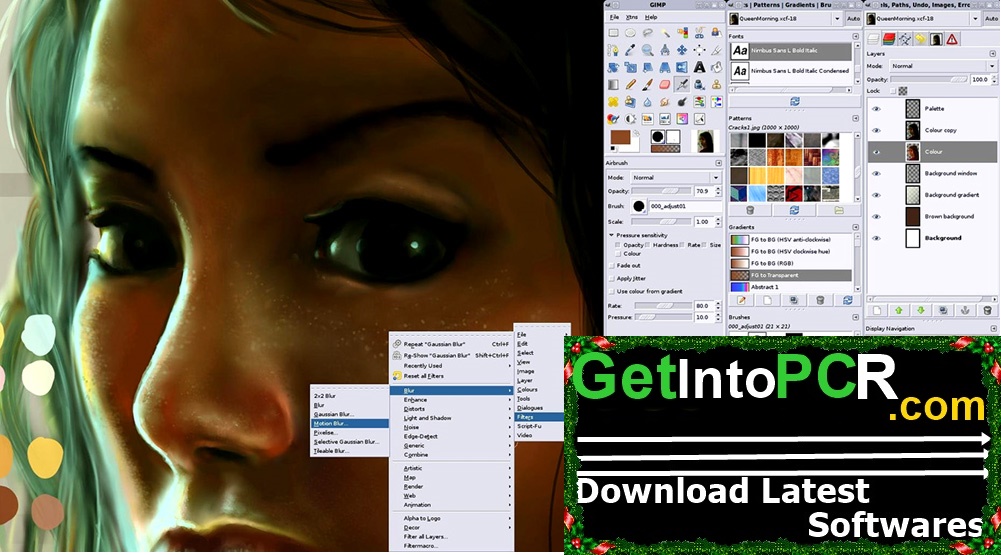Click the edit gradient pencil icon

click(742, 300)
